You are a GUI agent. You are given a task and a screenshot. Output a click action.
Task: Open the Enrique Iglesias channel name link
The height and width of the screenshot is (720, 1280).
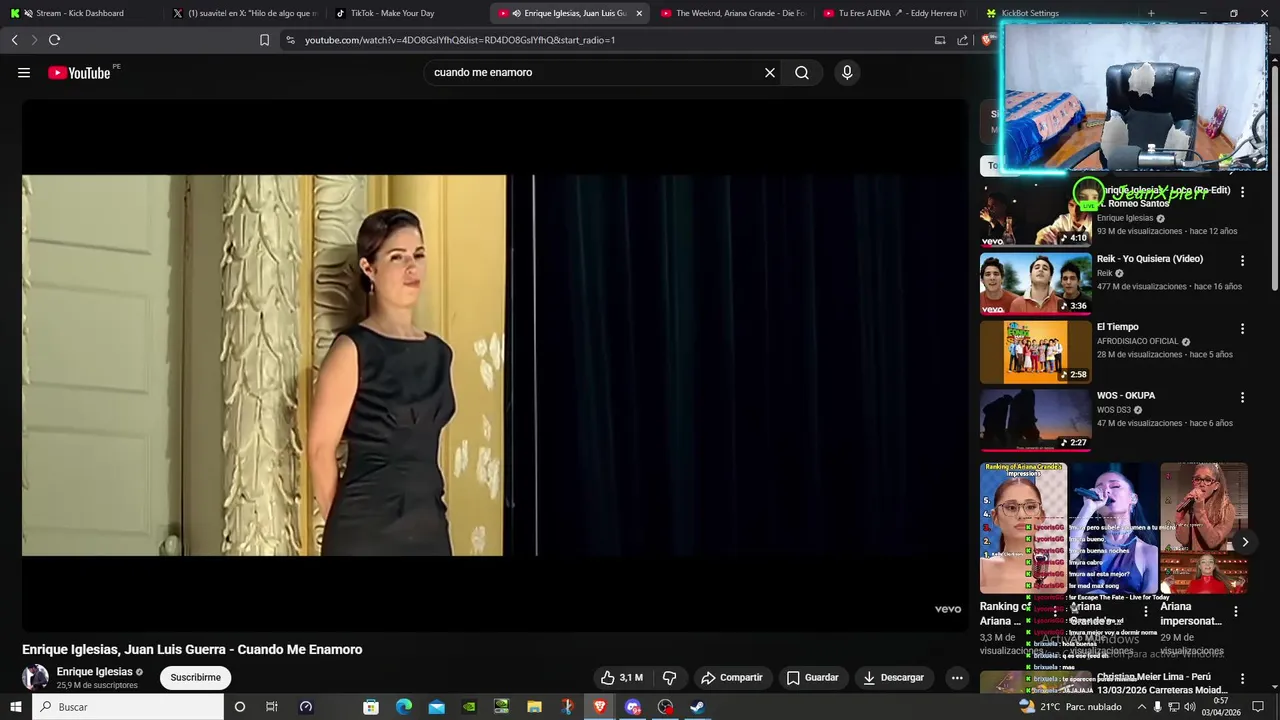[95, 672]
